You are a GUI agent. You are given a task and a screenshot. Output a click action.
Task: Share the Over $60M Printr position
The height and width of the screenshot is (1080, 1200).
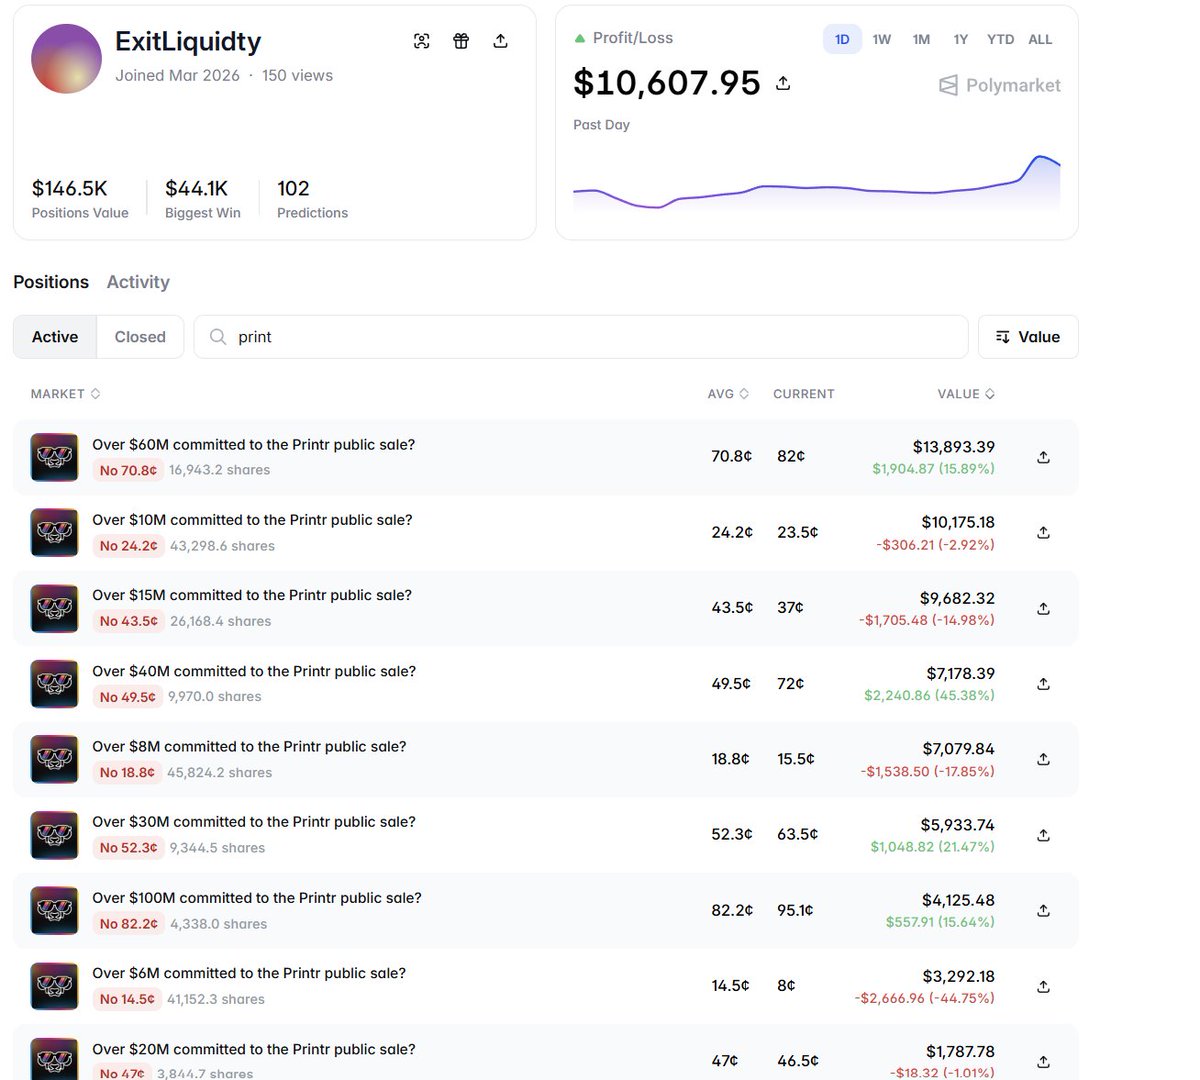click(1043, 457)
